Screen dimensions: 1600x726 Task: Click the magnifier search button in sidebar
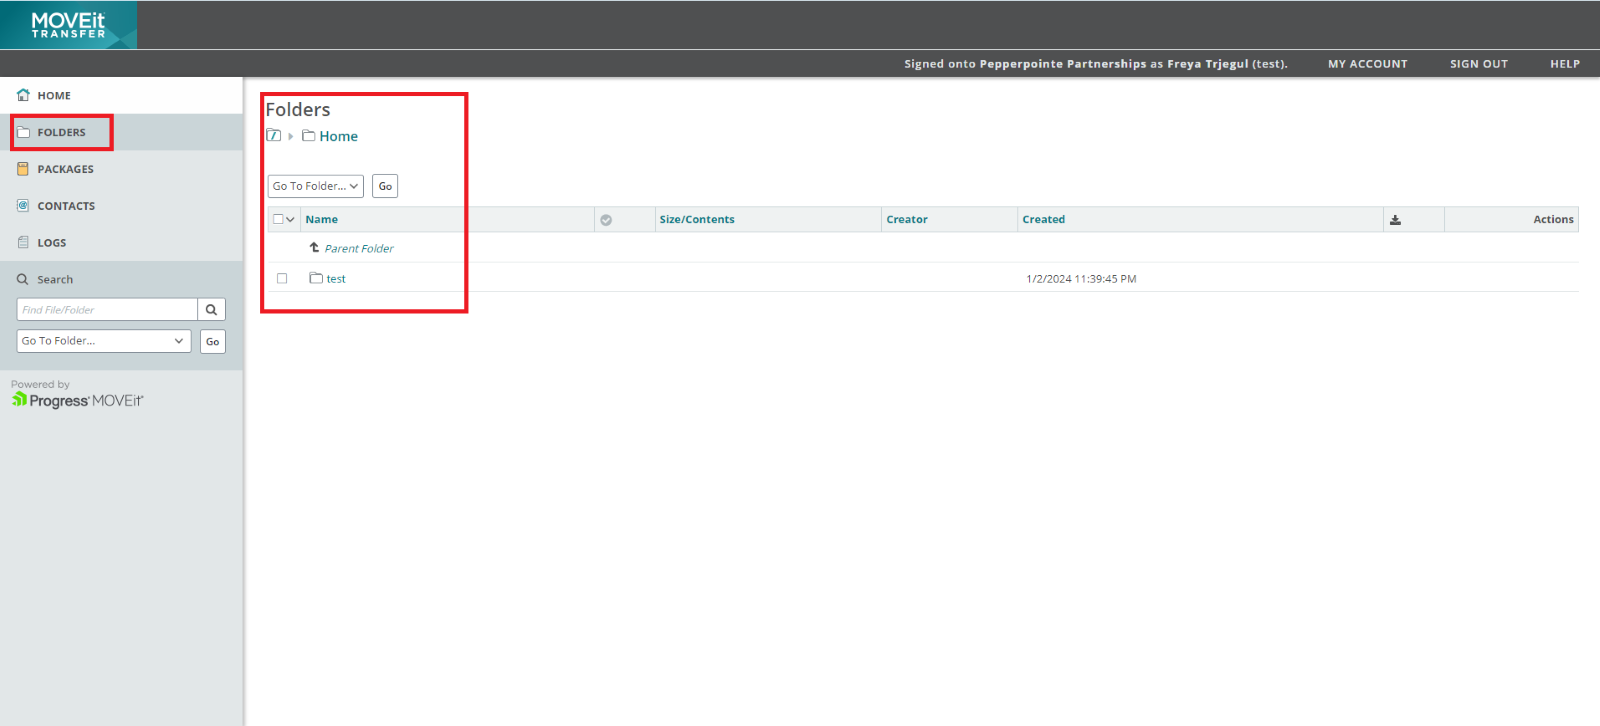coord(212,310)
